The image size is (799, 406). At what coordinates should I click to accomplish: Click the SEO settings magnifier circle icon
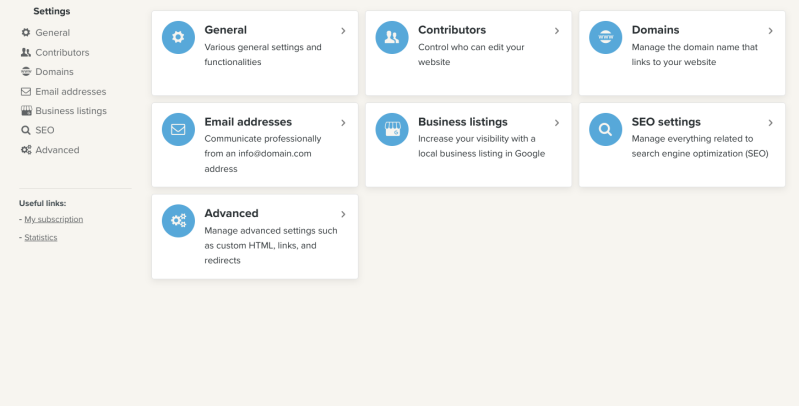[606, 129]
